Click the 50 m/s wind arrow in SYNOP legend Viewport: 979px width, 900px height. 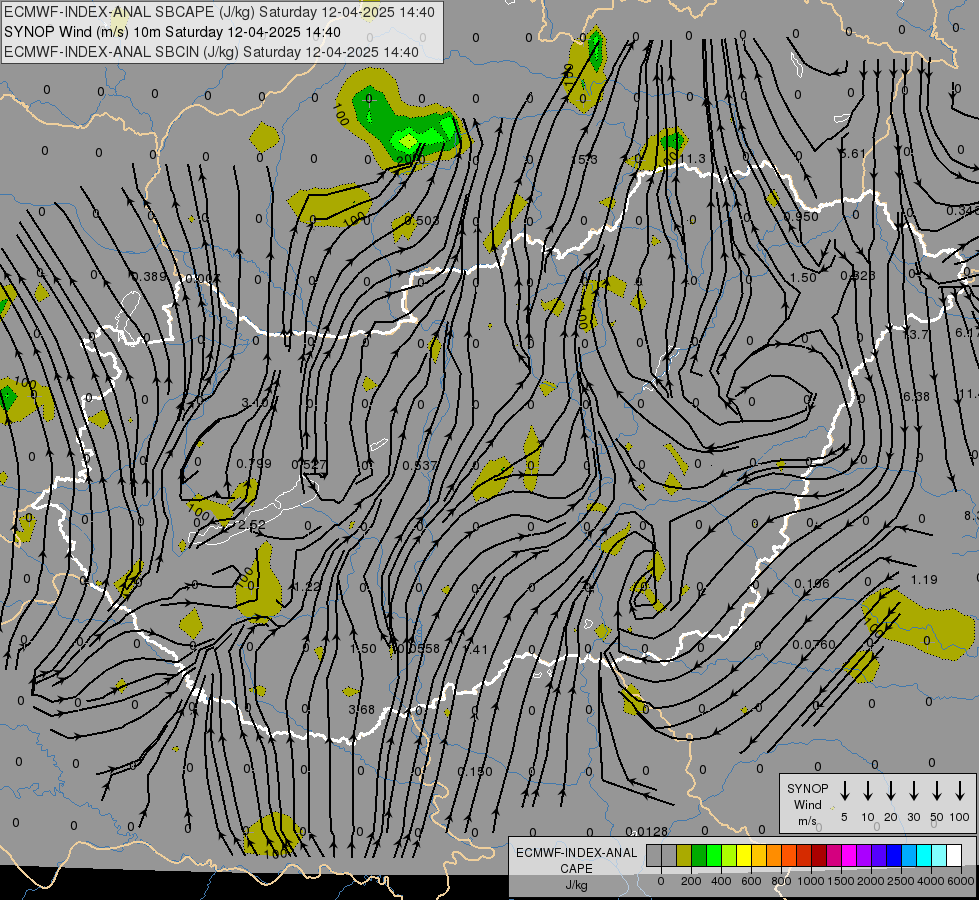(x=937, y=791)
